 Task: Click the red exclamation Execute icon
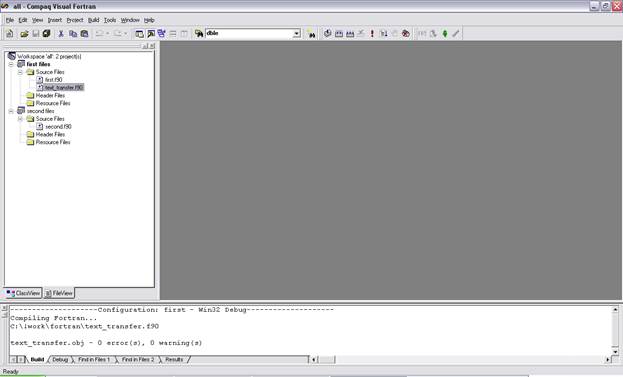(x=372, y=34)
